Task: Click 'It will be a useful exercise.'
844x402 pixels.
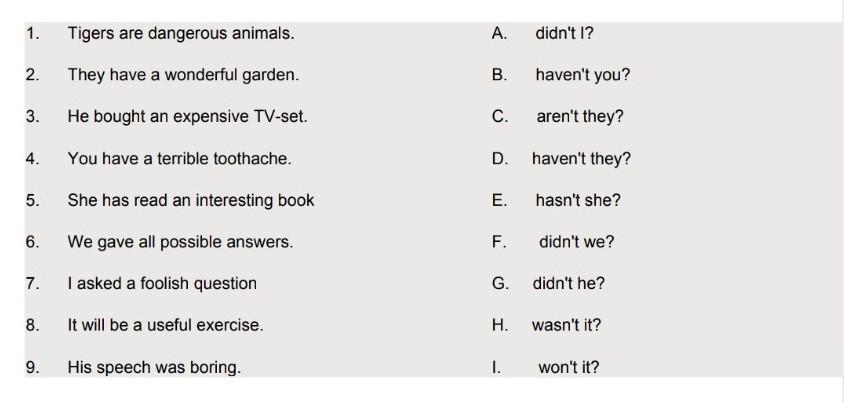Action: [x=165, y=325]
